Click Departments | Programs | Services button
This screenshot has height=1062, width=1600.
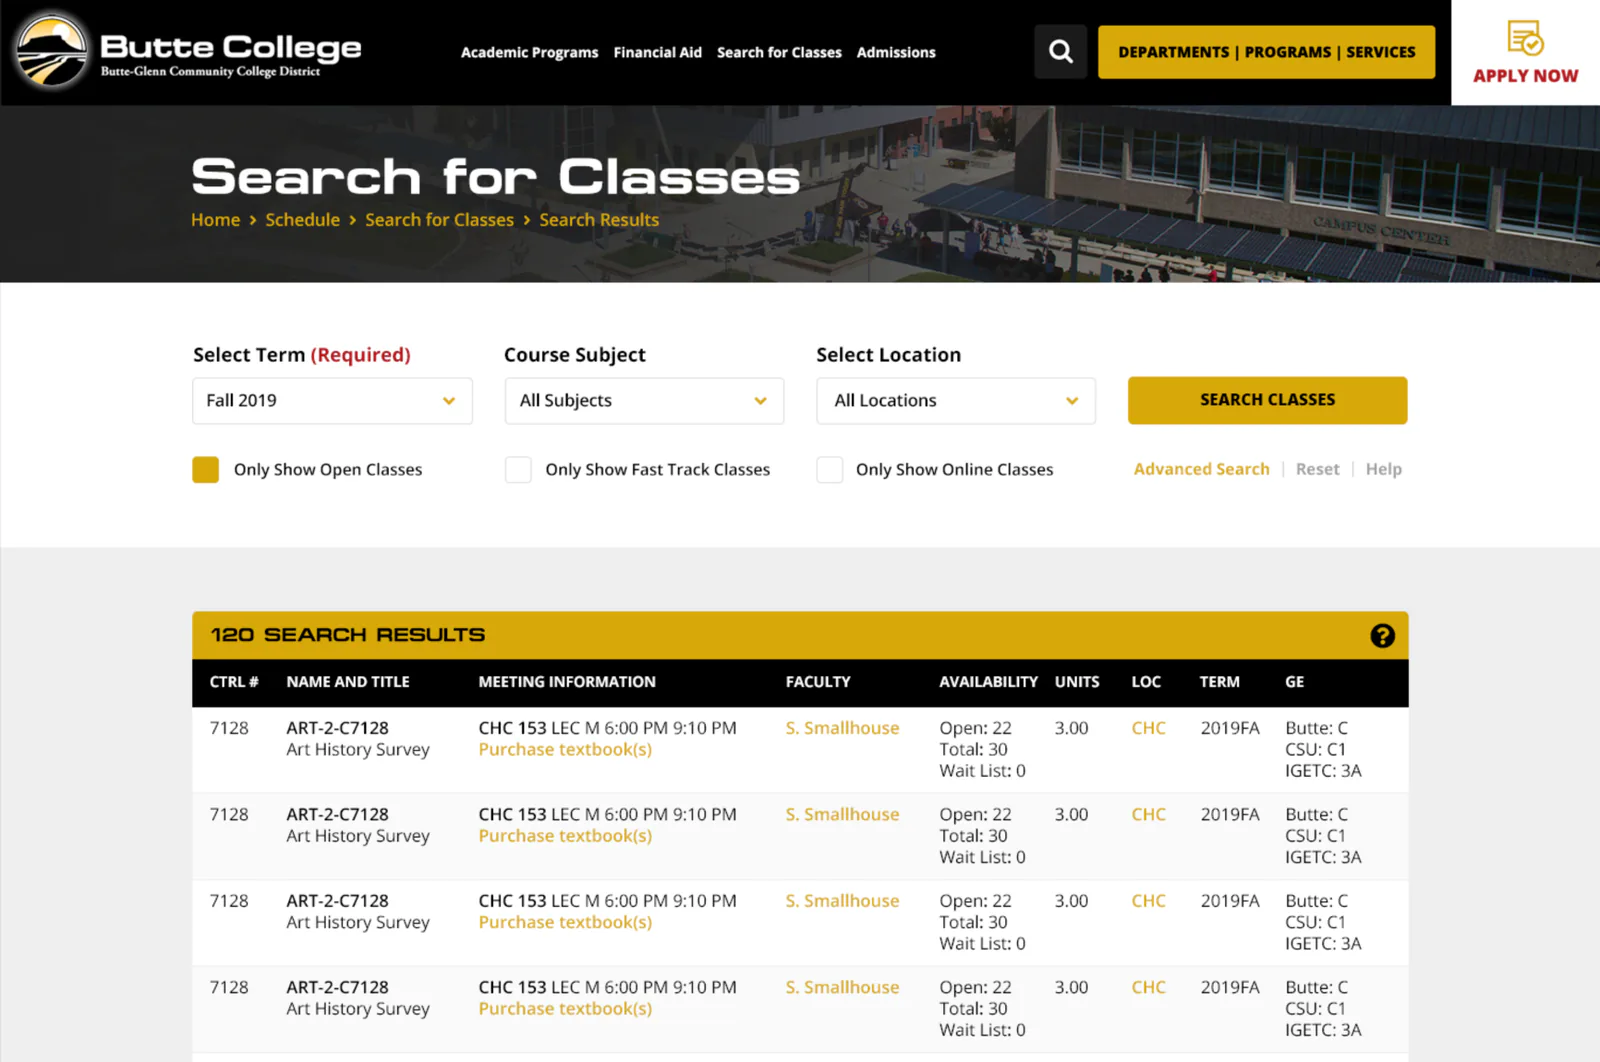click(x=1266, y=52)
